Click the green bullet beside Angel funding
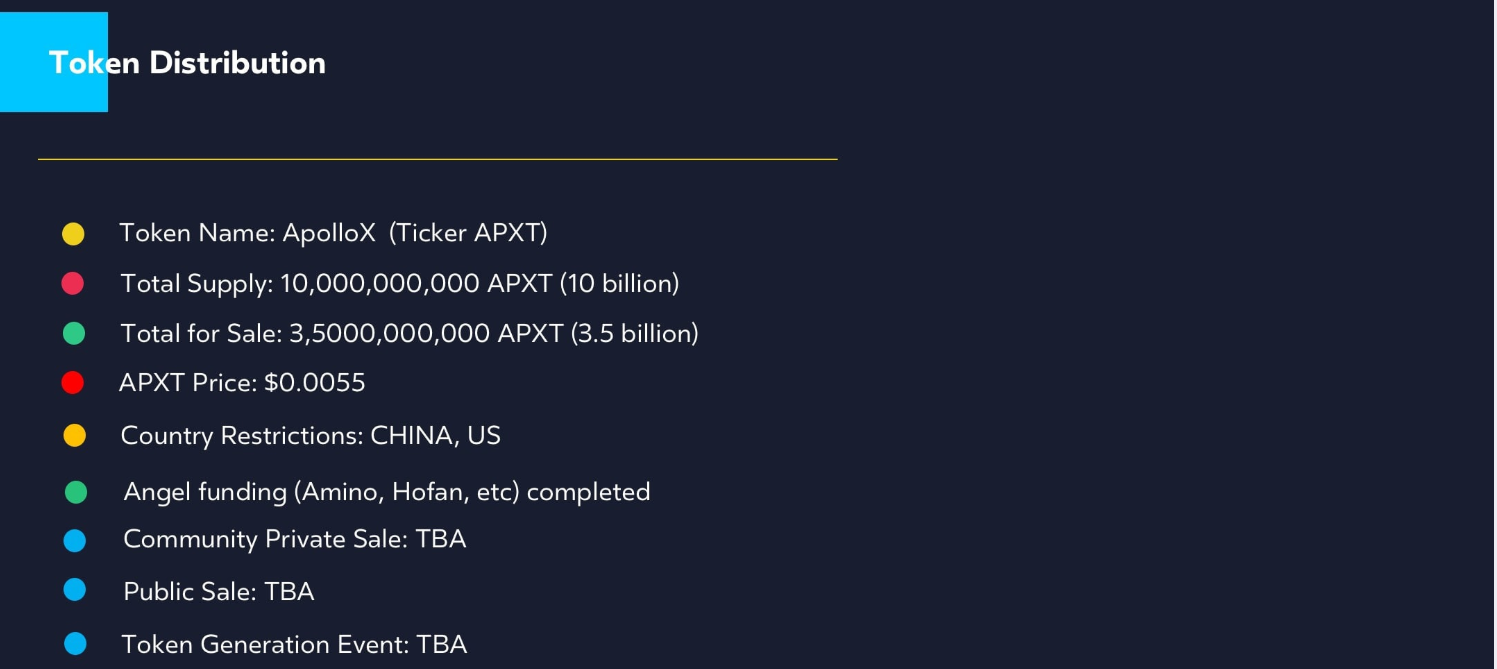 point(76,492)
